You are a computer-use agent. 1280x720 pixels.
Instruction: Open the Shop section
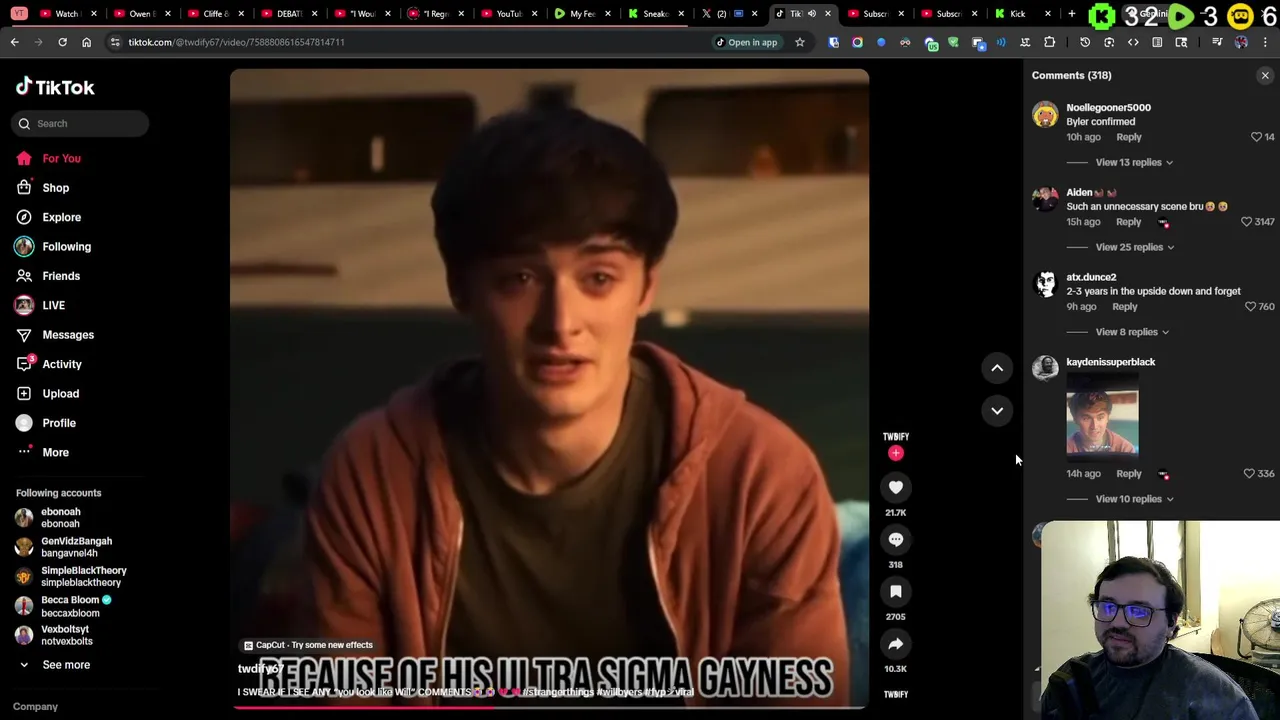(x=55, y=188)
